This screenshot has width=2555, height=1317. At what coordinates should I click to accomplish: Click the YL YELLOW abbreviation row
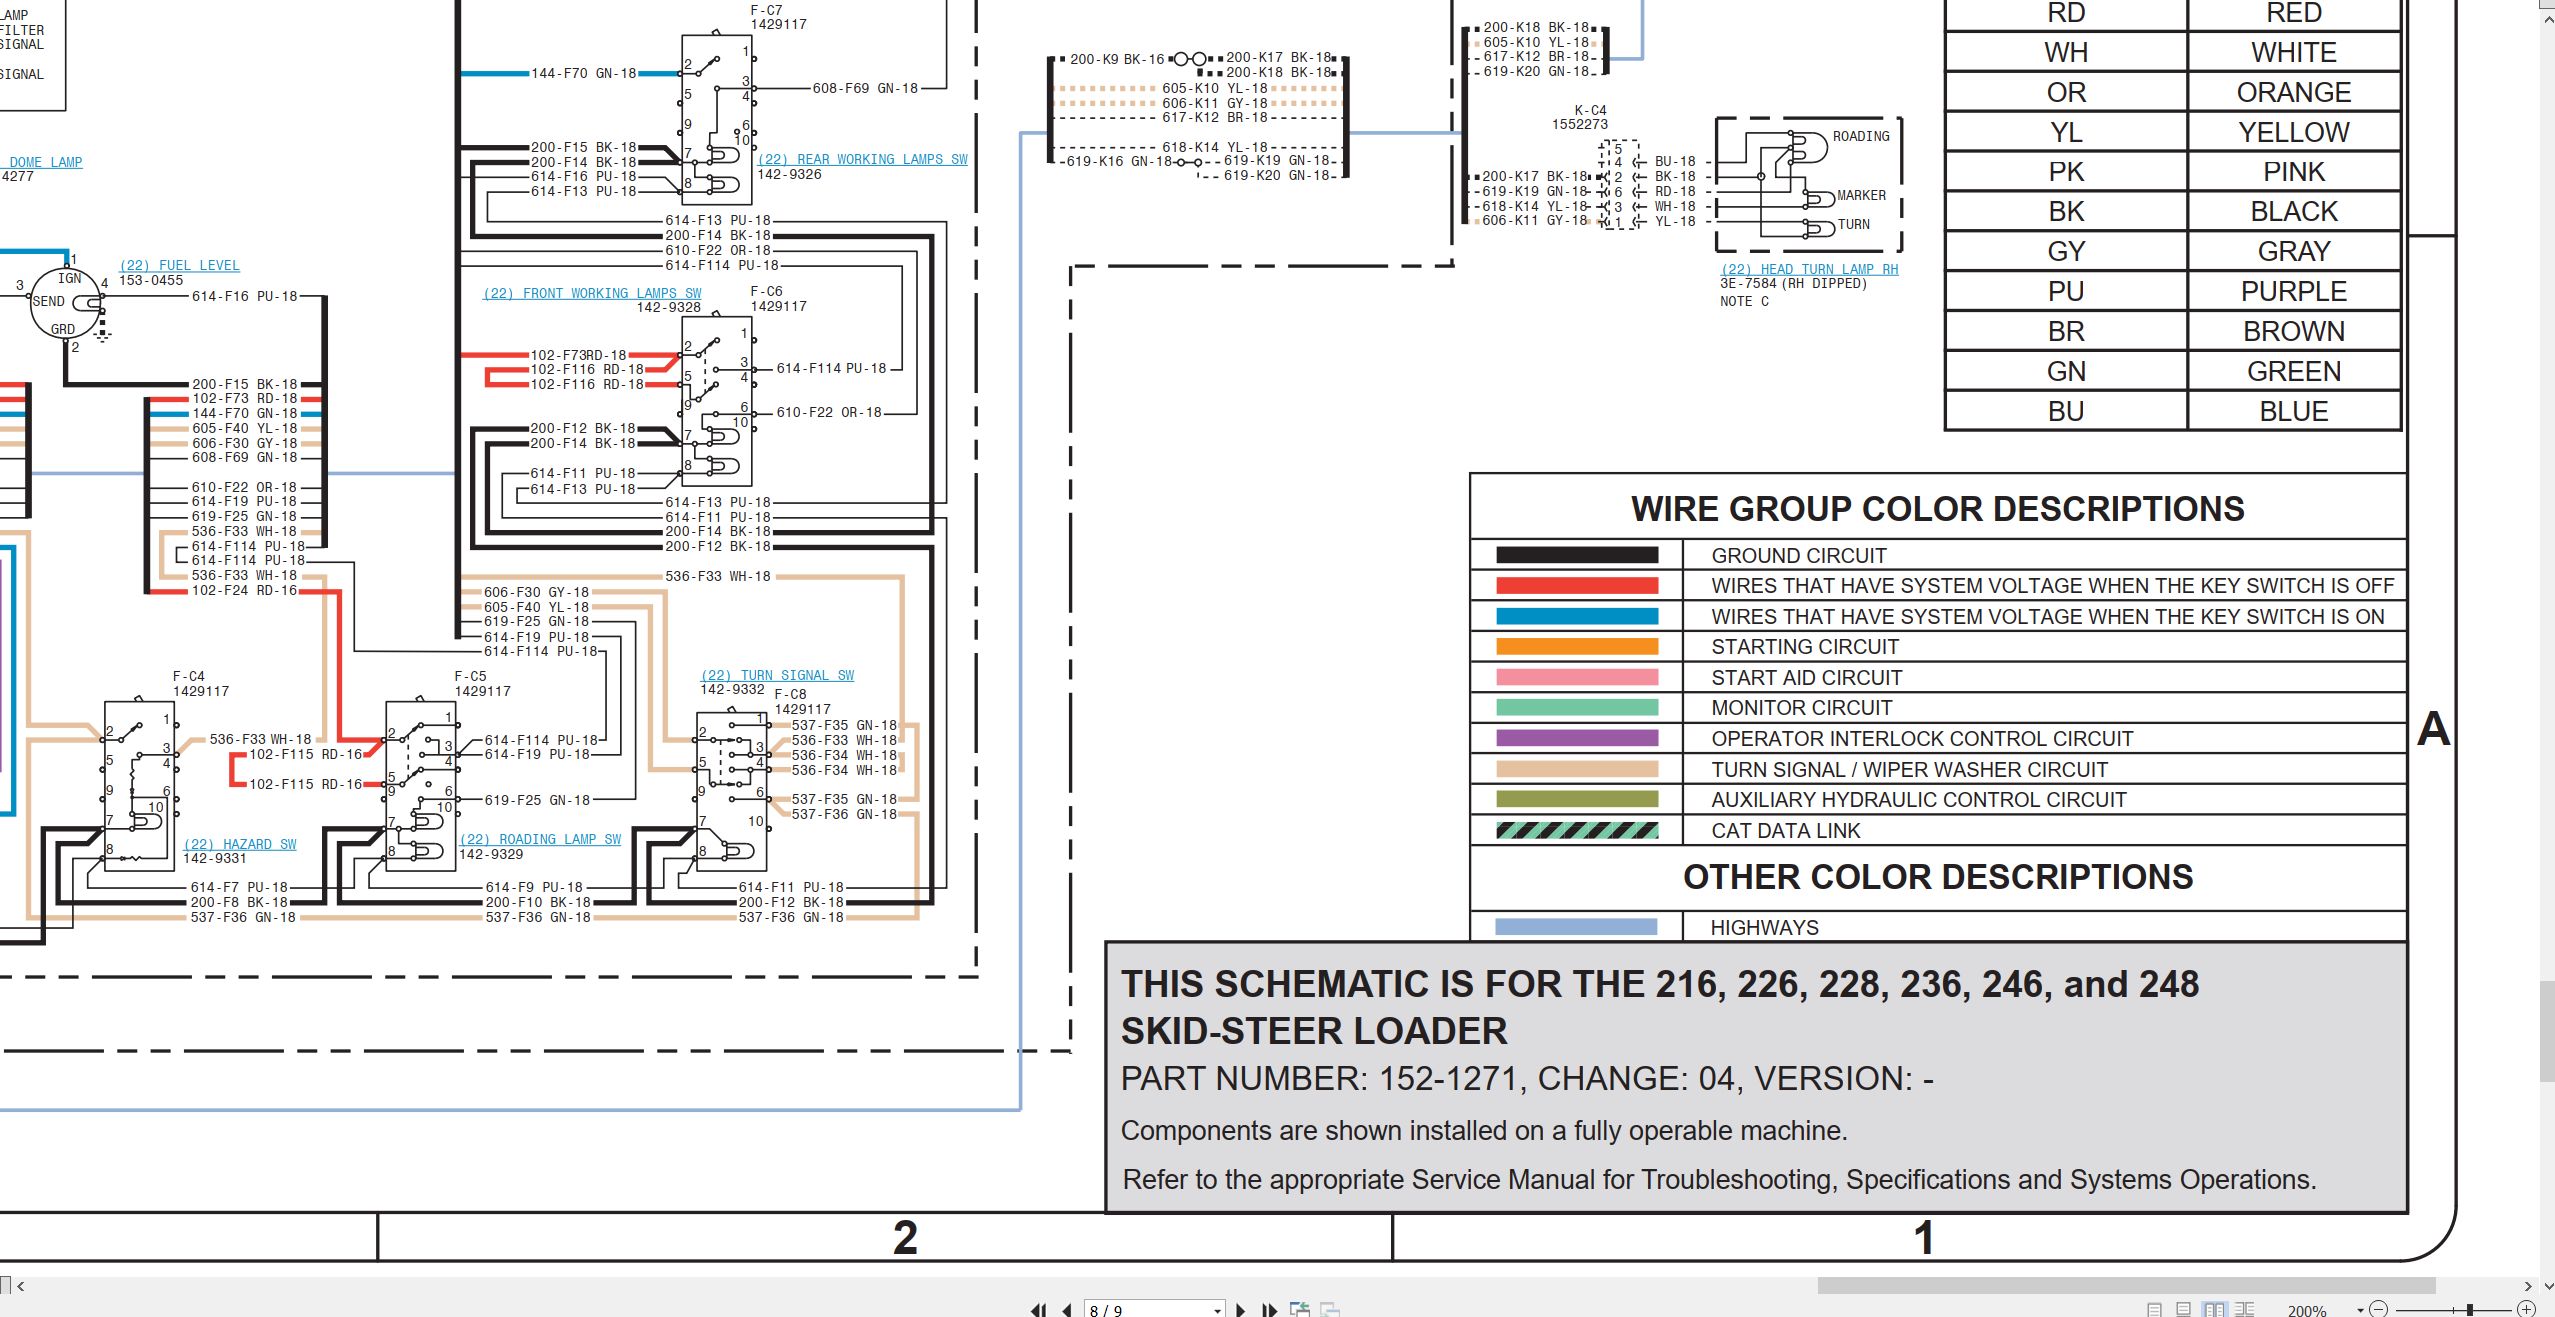coord(2173,132)
